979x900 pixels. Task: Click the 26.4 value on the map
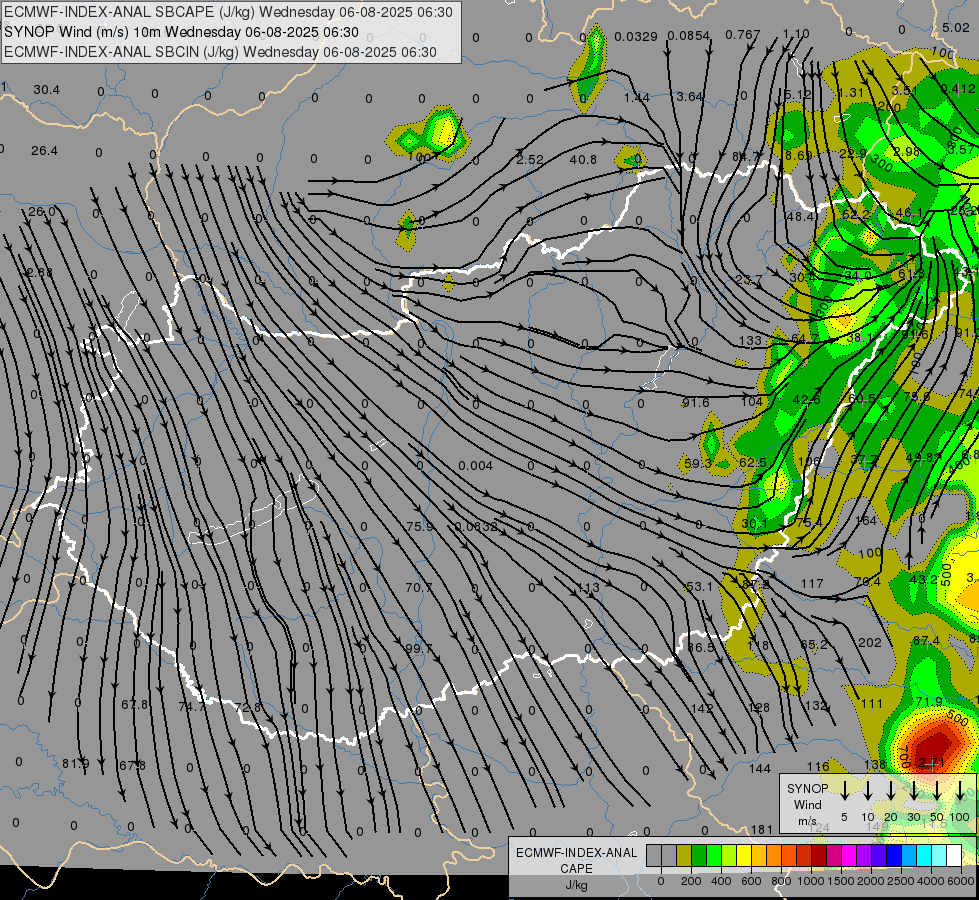click(44, 151)
